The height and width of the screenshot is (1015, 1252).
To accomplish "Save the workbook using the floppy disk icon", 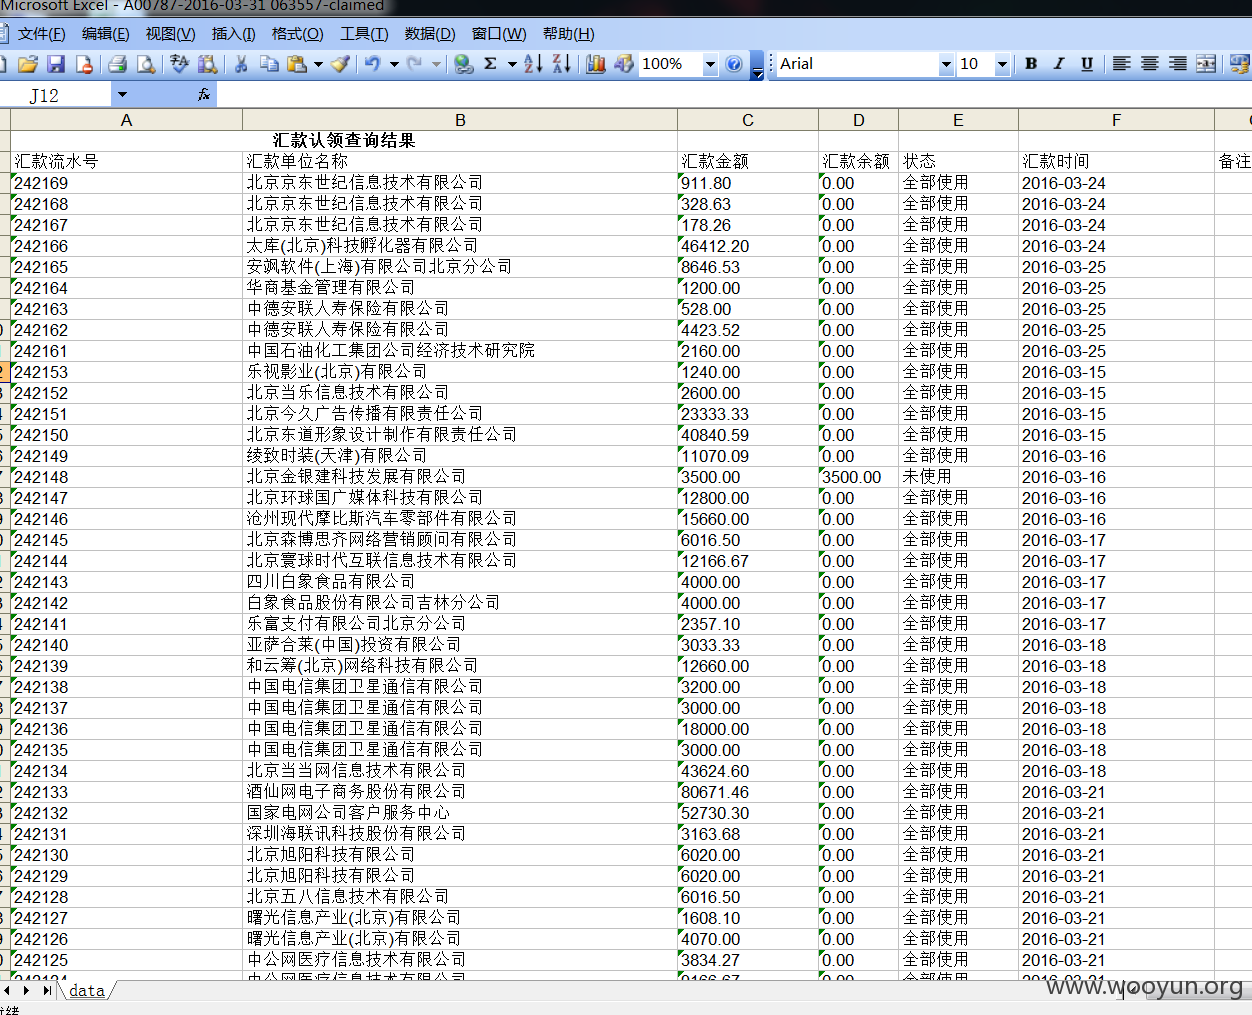I will (x=56, y=64).
